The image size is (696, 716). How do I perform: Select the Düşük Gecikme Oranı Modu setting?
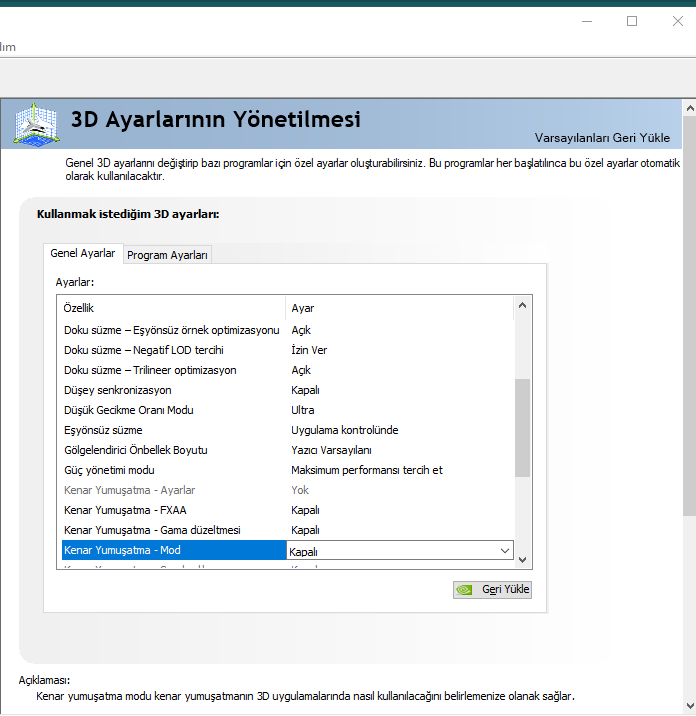[x=128, y=410]
